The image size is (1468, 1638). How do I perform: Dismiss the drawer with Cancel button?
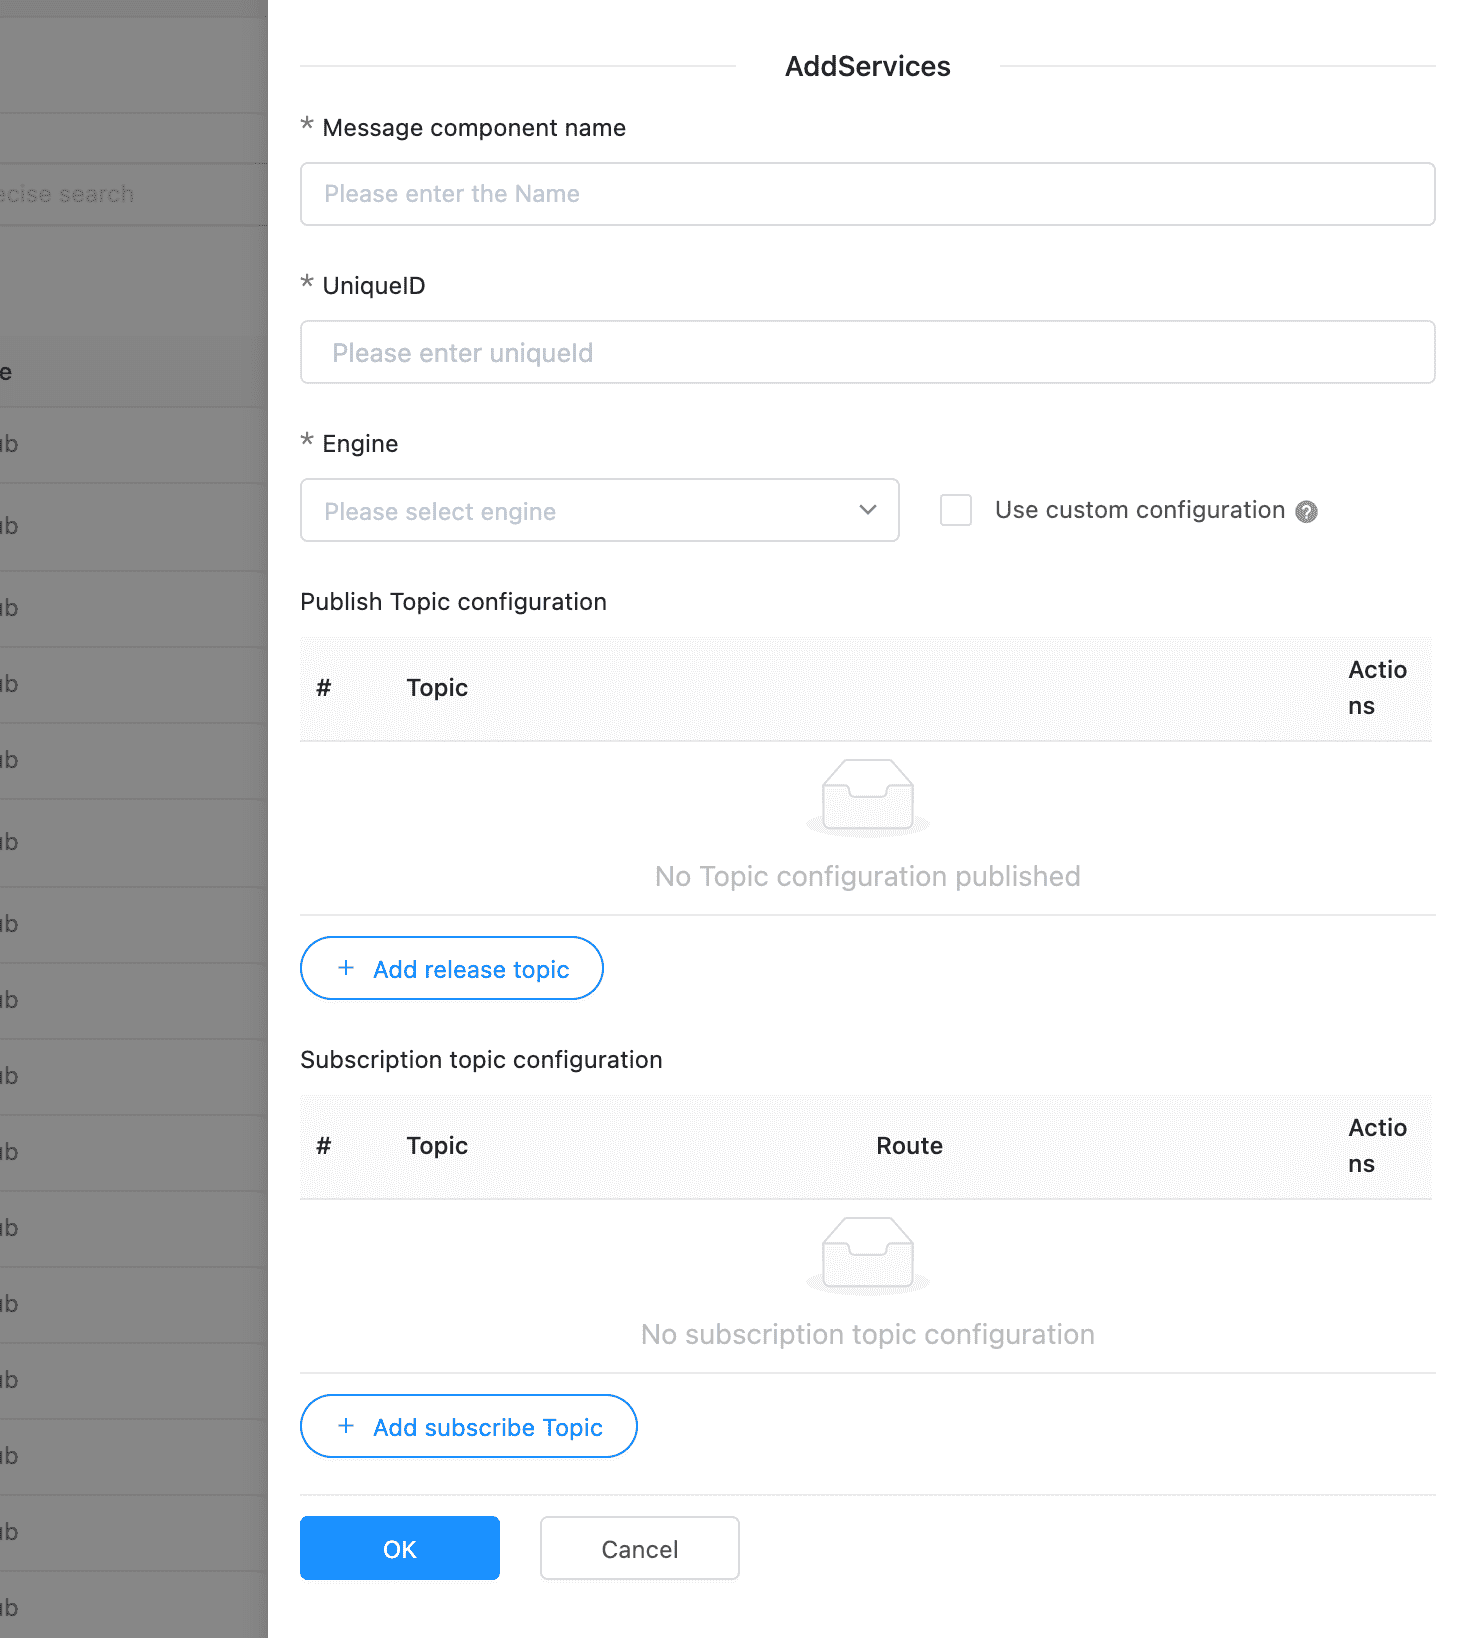tap(640, 1548)
